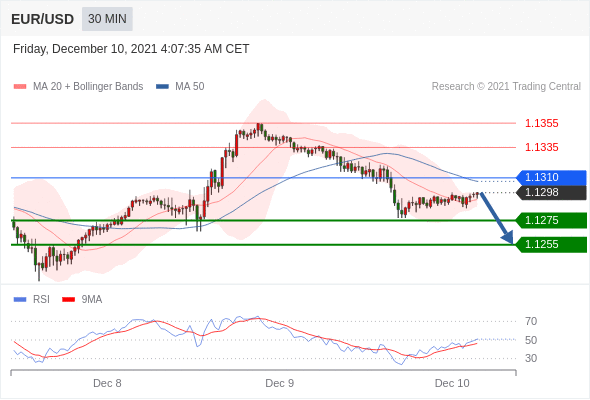The height and width of the screenshot is (400, 590).
Task: Click the Dec 9 date marker
Action: pos(280,383)
